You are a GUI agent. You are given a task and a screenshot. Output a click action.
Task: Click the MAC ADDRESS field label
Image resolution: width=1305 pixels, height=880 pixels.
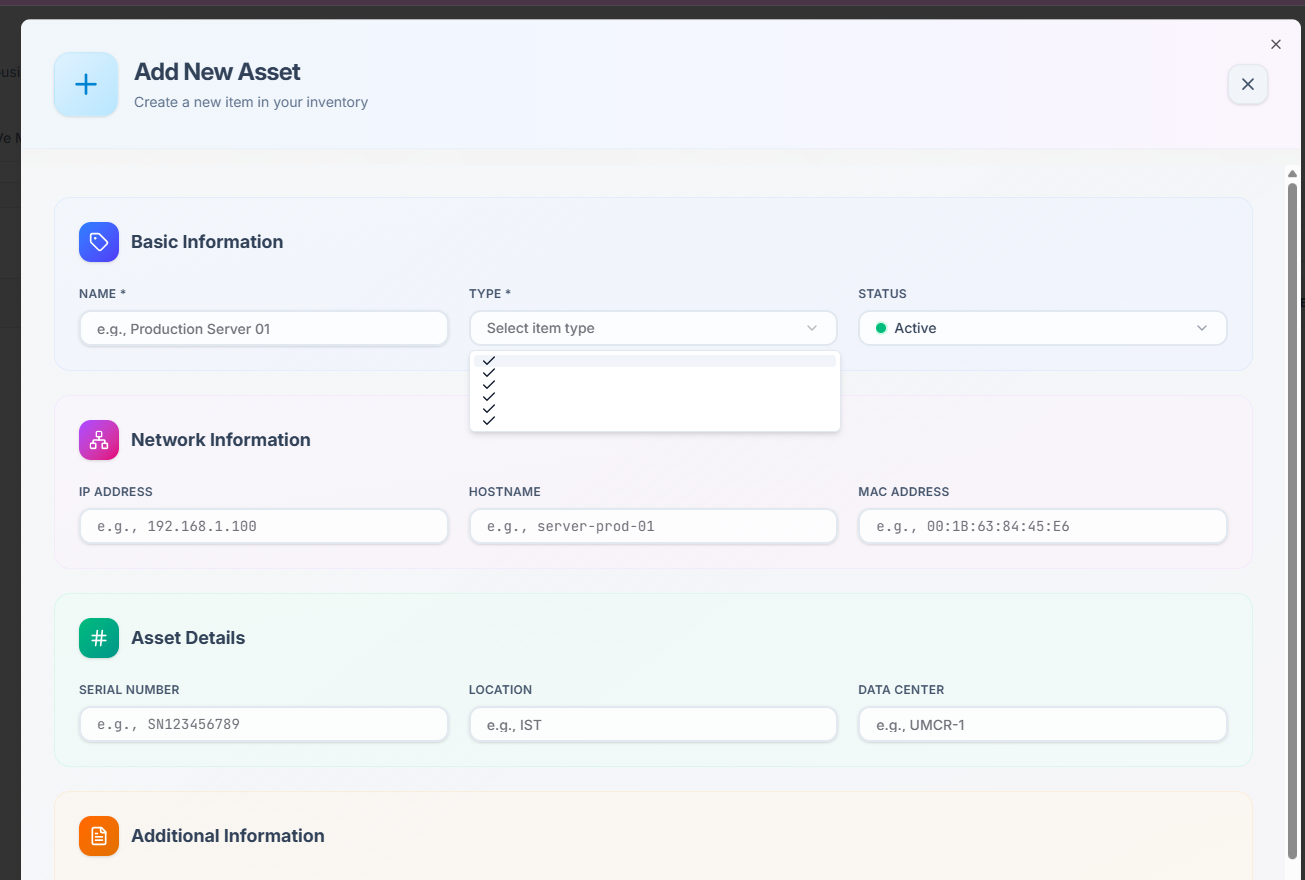tap(904, 492)
